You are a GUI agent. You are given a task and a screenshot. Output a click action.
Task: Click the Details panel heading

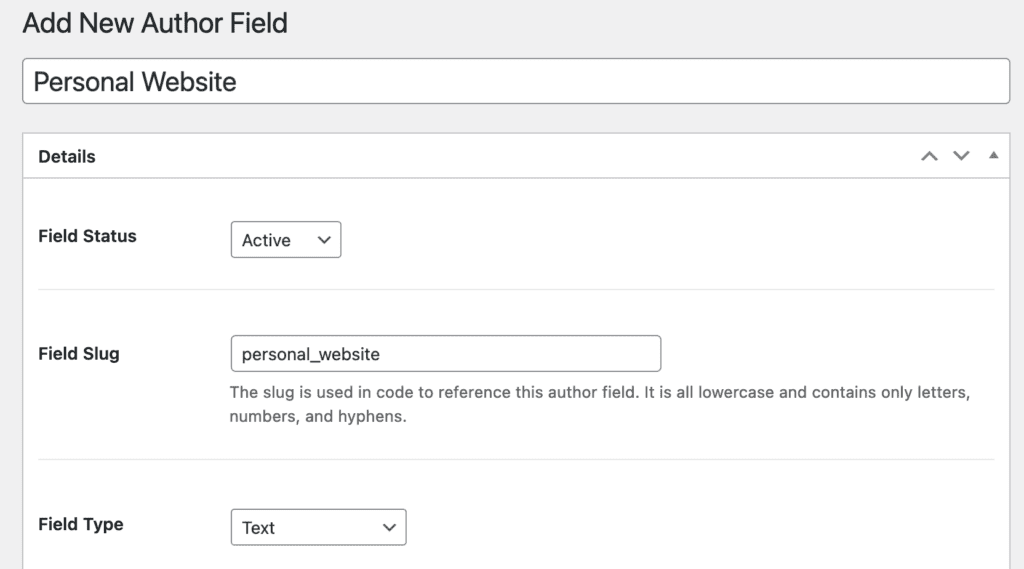[x=67, y=156]
